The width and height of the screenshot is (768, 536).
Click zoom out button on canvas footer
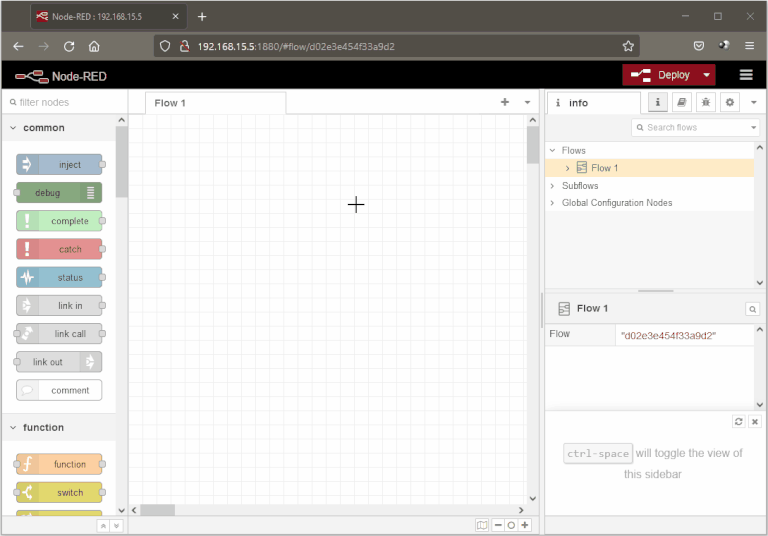pyautogui.click(x=498, y=525)
